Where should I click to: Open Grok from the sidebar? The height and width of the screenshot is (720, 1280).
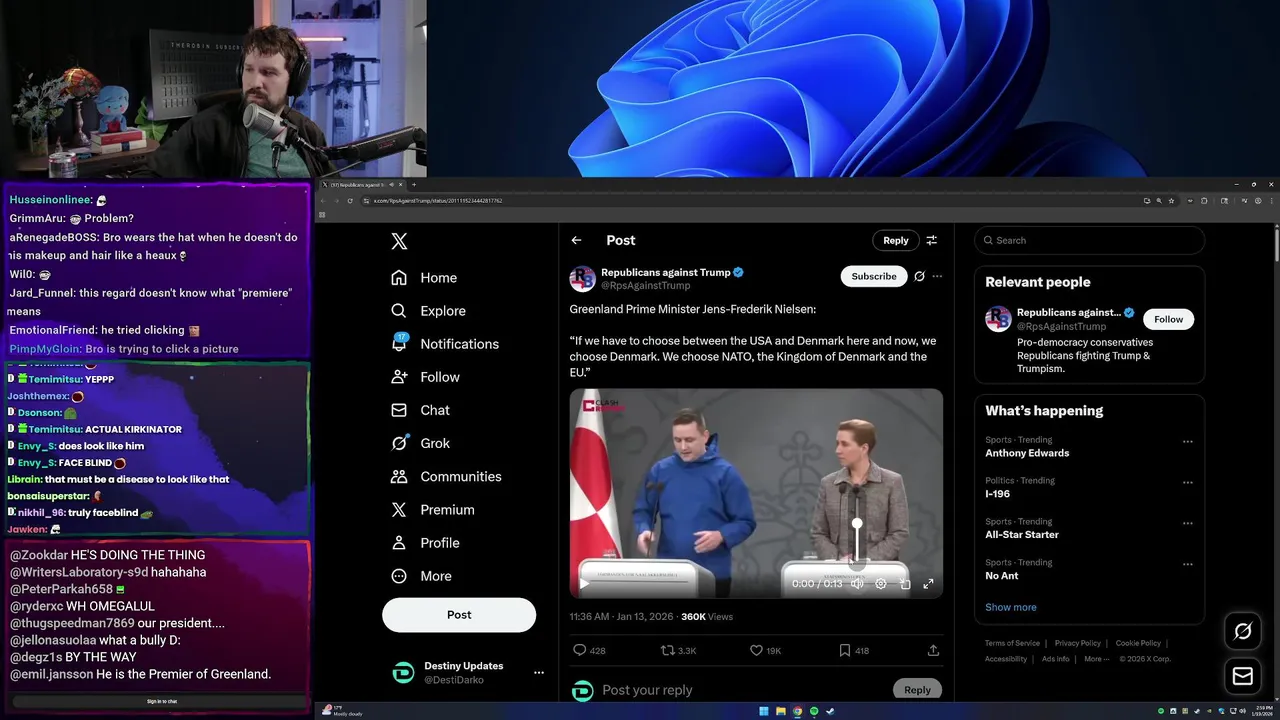coord(420,443)
